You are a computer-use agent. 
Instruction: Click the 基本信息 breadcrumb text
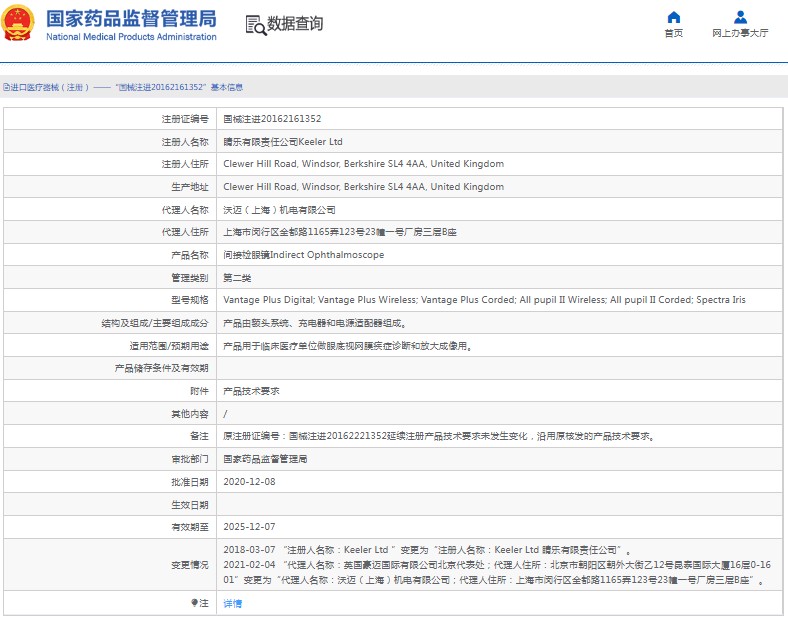pyautogui.click(x=227, y=87)
